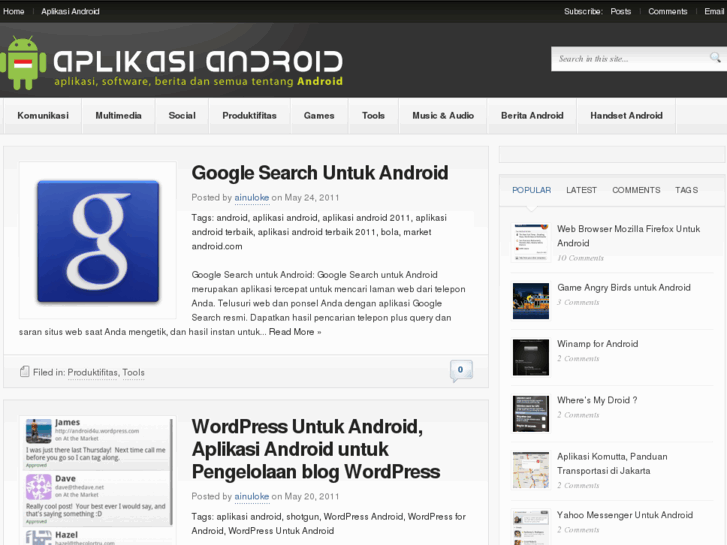This screenshot has width=727, height=545.
Task: Open Google Search Untuk Android post title
Action: 320,173
